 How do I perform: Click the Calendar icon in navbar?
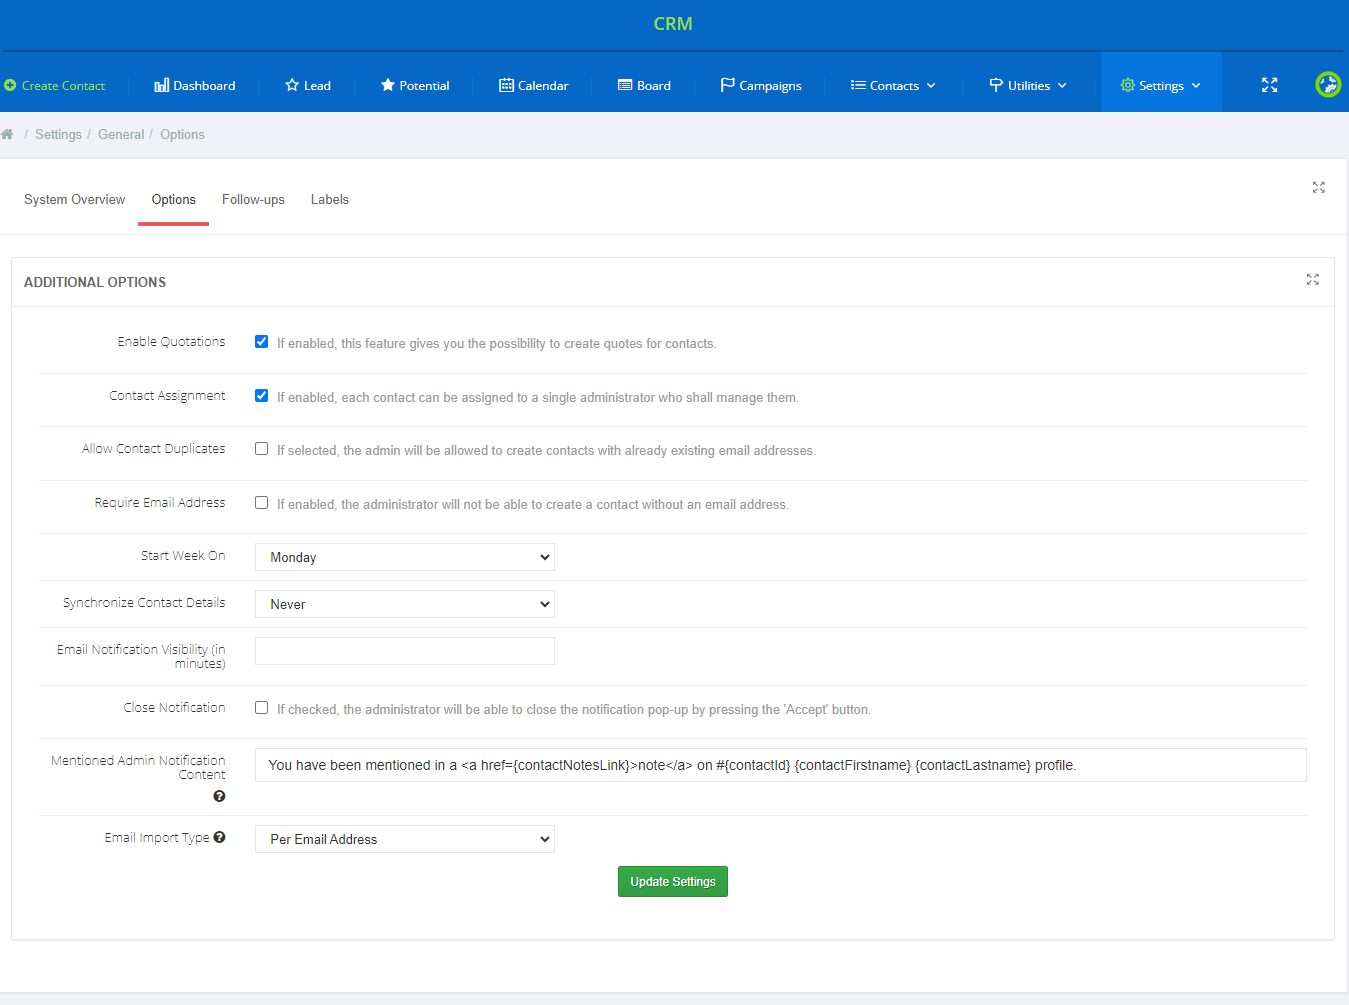[x=506, y=85]
